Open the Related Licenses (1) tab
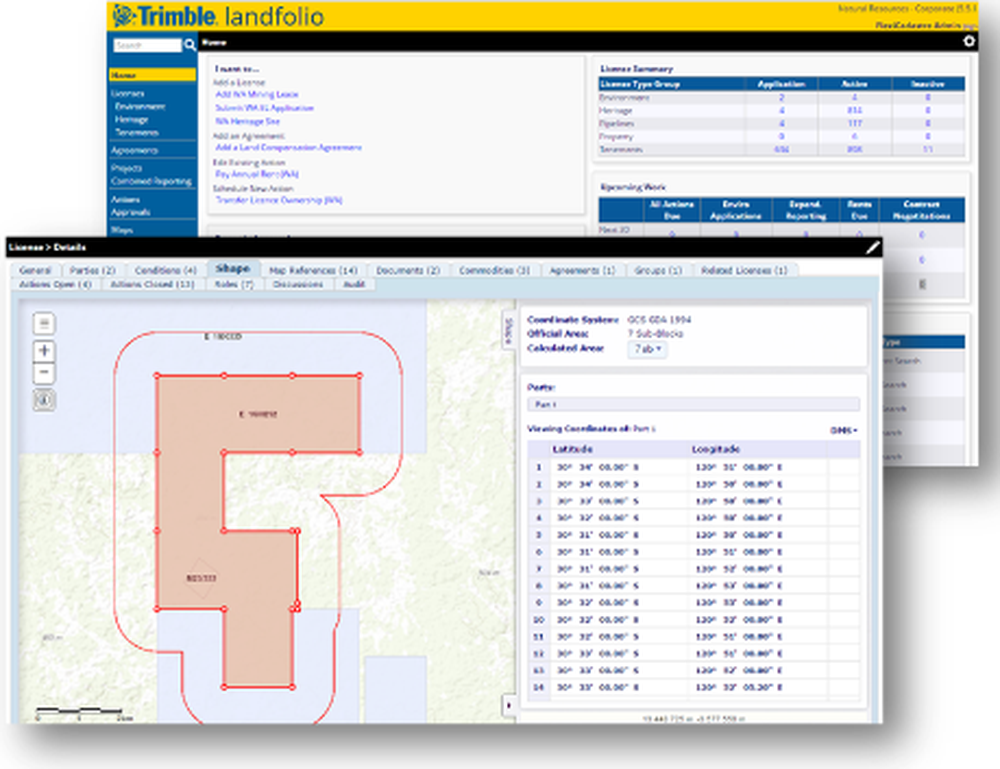 pyautogui.click(x=744, y=270)
